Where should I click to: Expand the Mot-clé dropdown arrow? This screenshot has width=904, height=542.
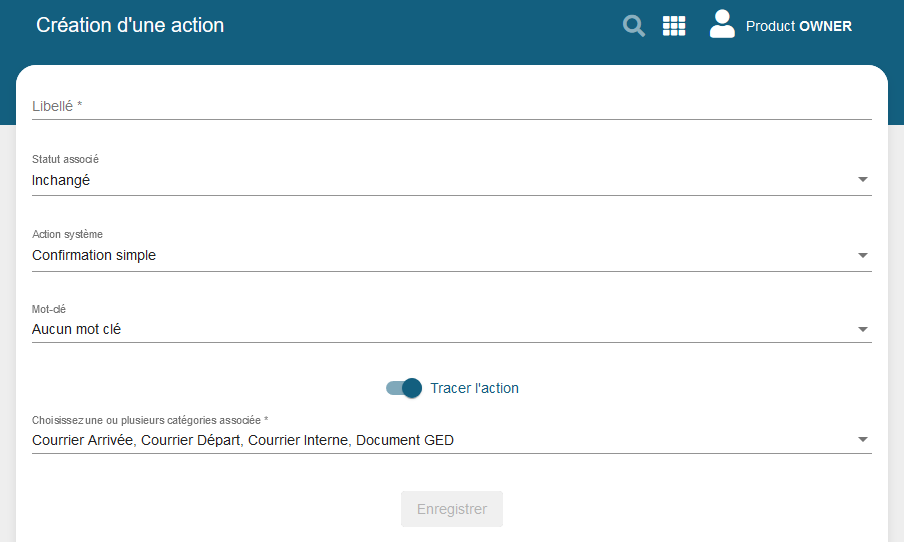click(x=863, y=329)
